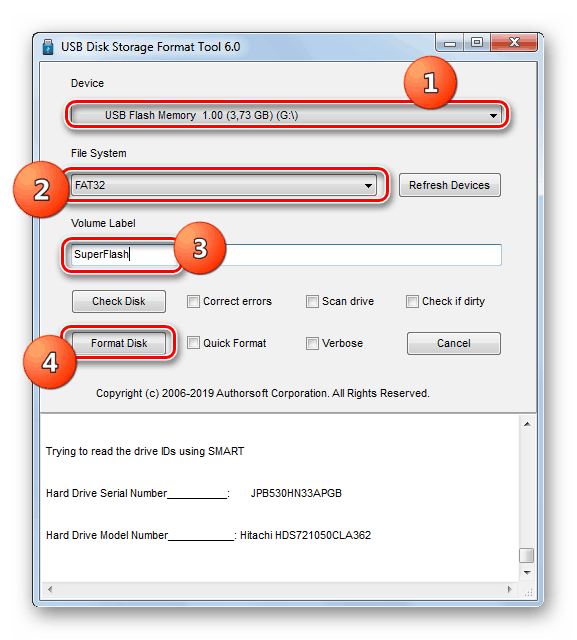Click the USB drive app icon in title bar
This screenshot has height=640, width=577.
coord(48,47)
